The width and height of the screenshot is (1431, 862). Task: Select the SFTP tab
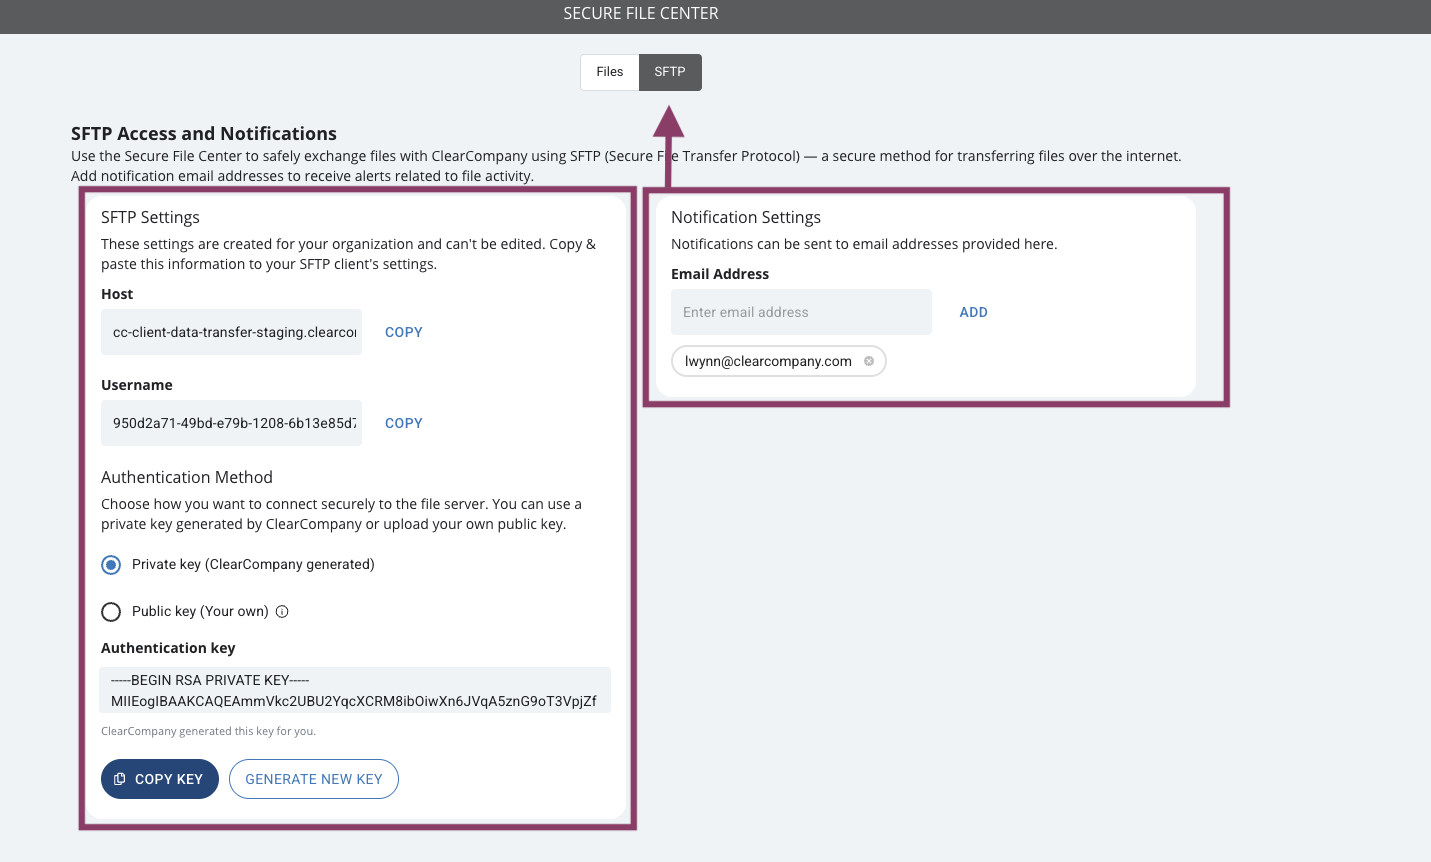coord(670,72)
